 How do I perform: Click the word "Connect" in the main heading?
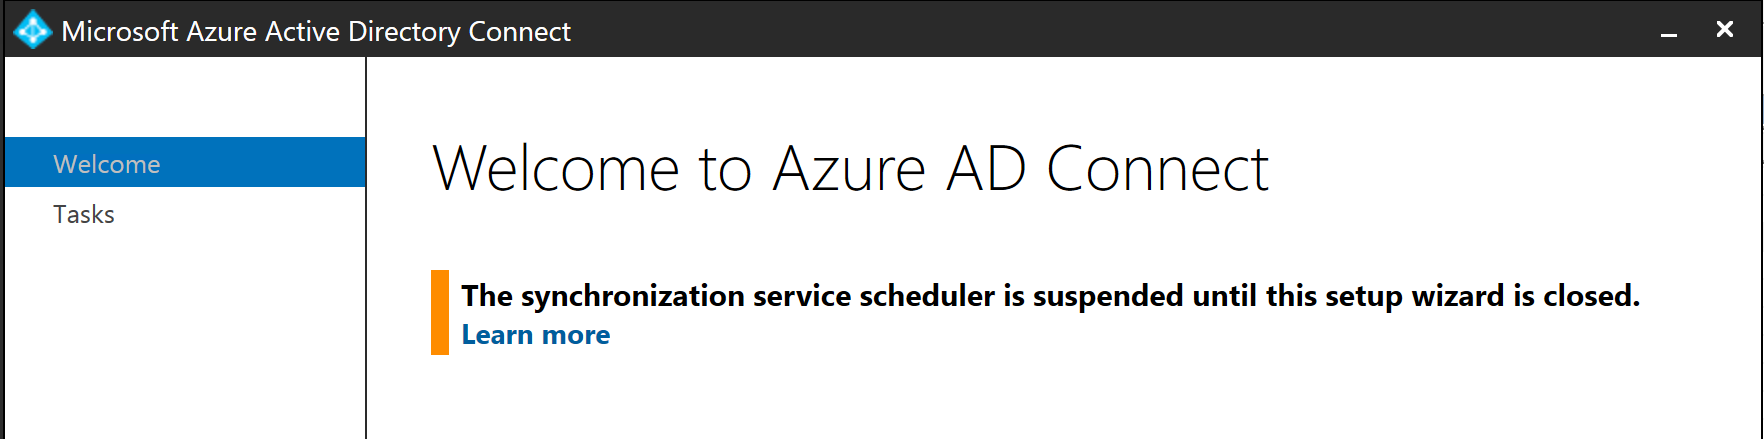click(1157, 168)
